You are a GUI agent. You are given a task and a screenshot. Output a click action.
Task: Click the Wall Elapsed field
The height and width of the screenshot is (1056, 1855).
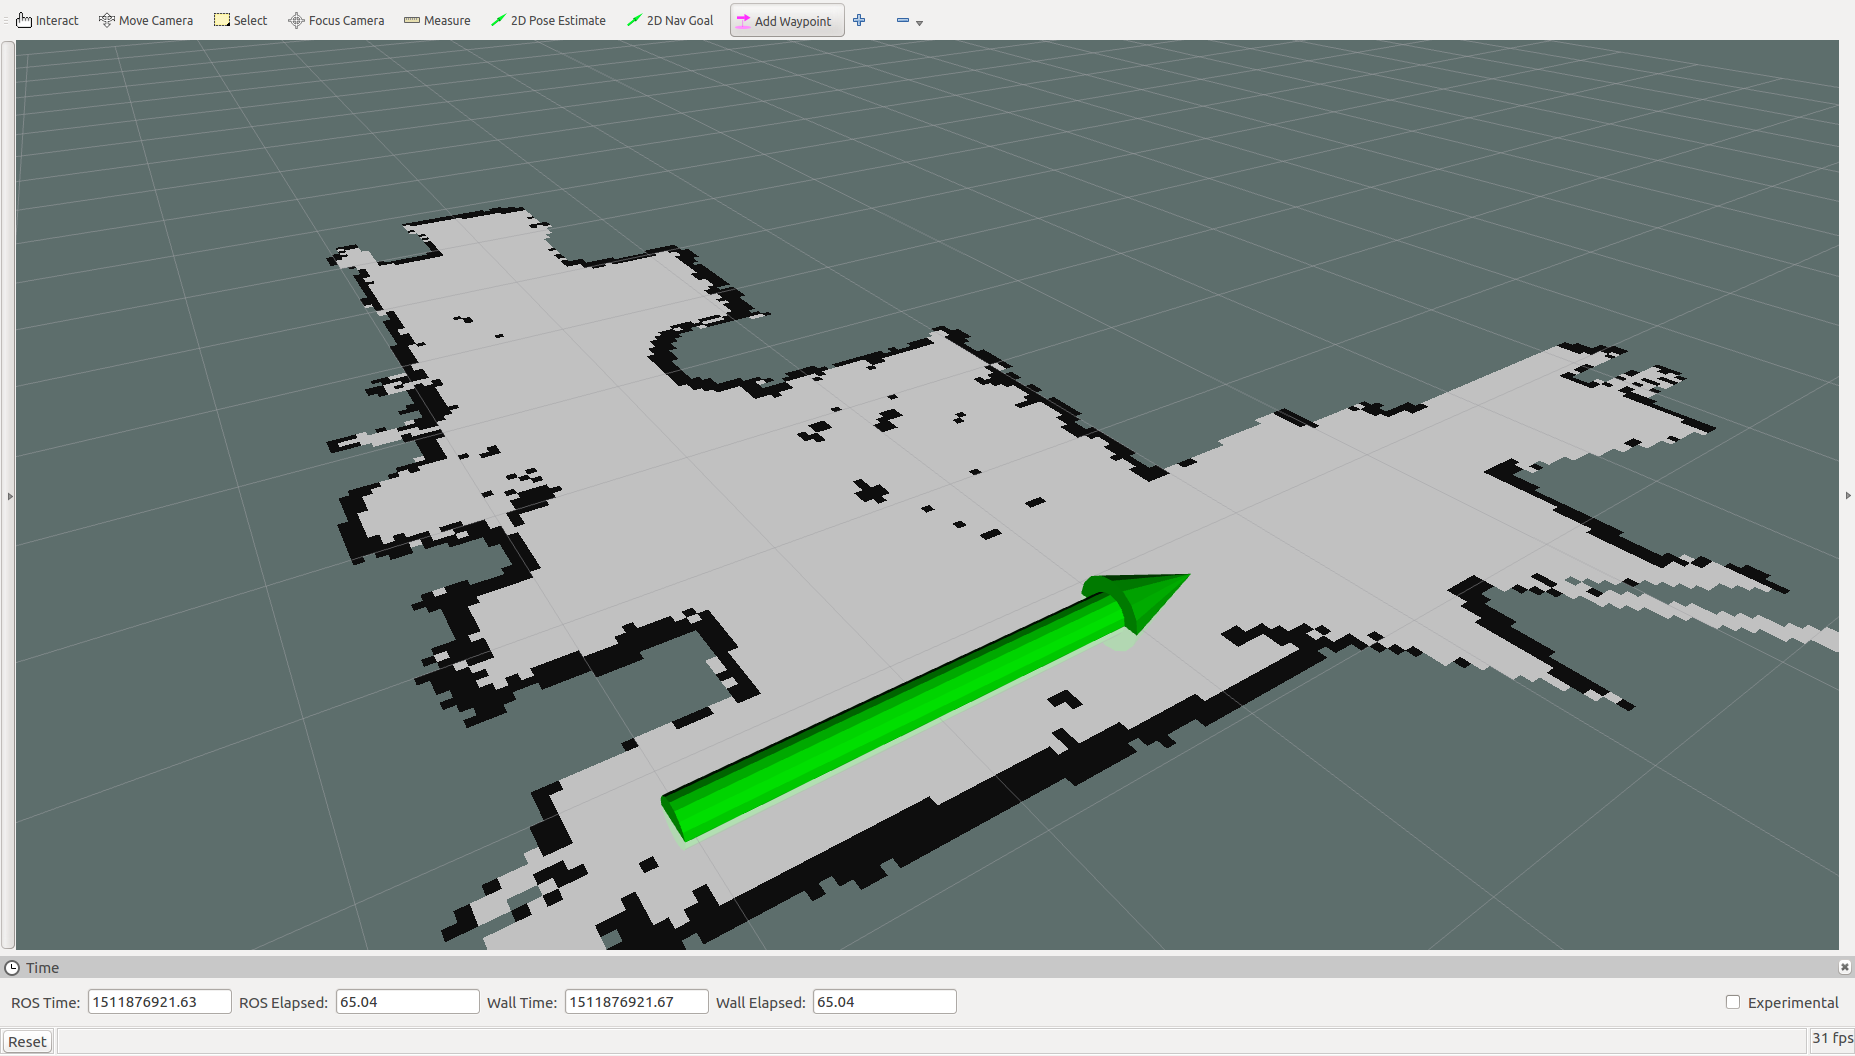[x=885, y=1002]
